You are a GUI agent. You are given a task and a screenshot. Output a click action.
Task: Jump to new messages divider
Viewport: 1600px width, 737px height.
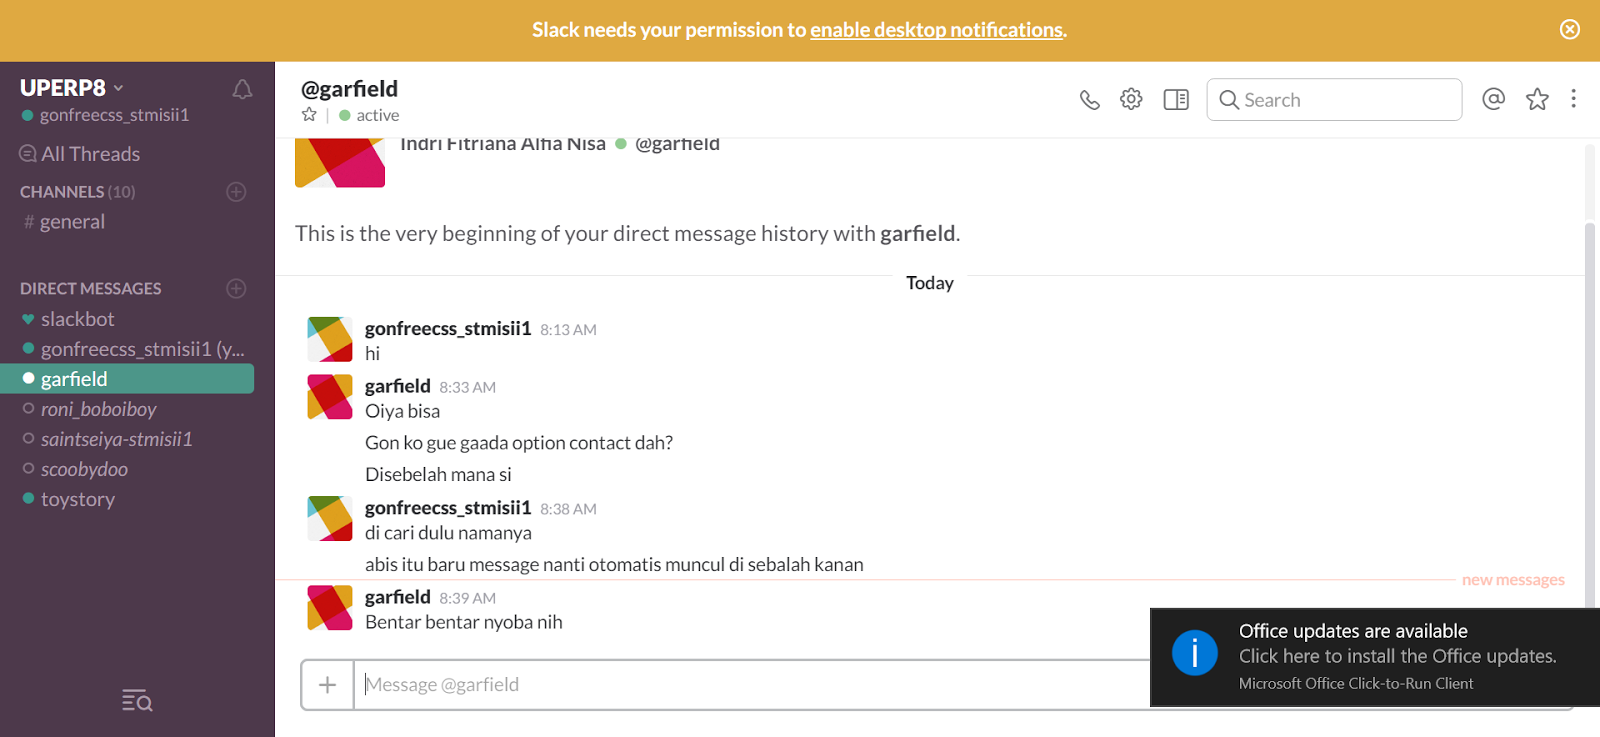(1512, 579)
